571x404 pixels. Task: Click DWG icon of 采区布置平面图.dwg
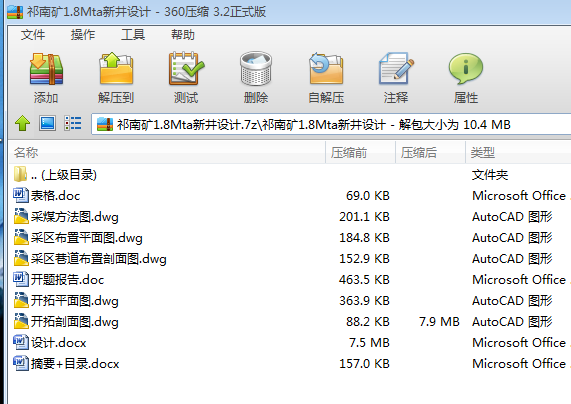click(x=21, y=237)
